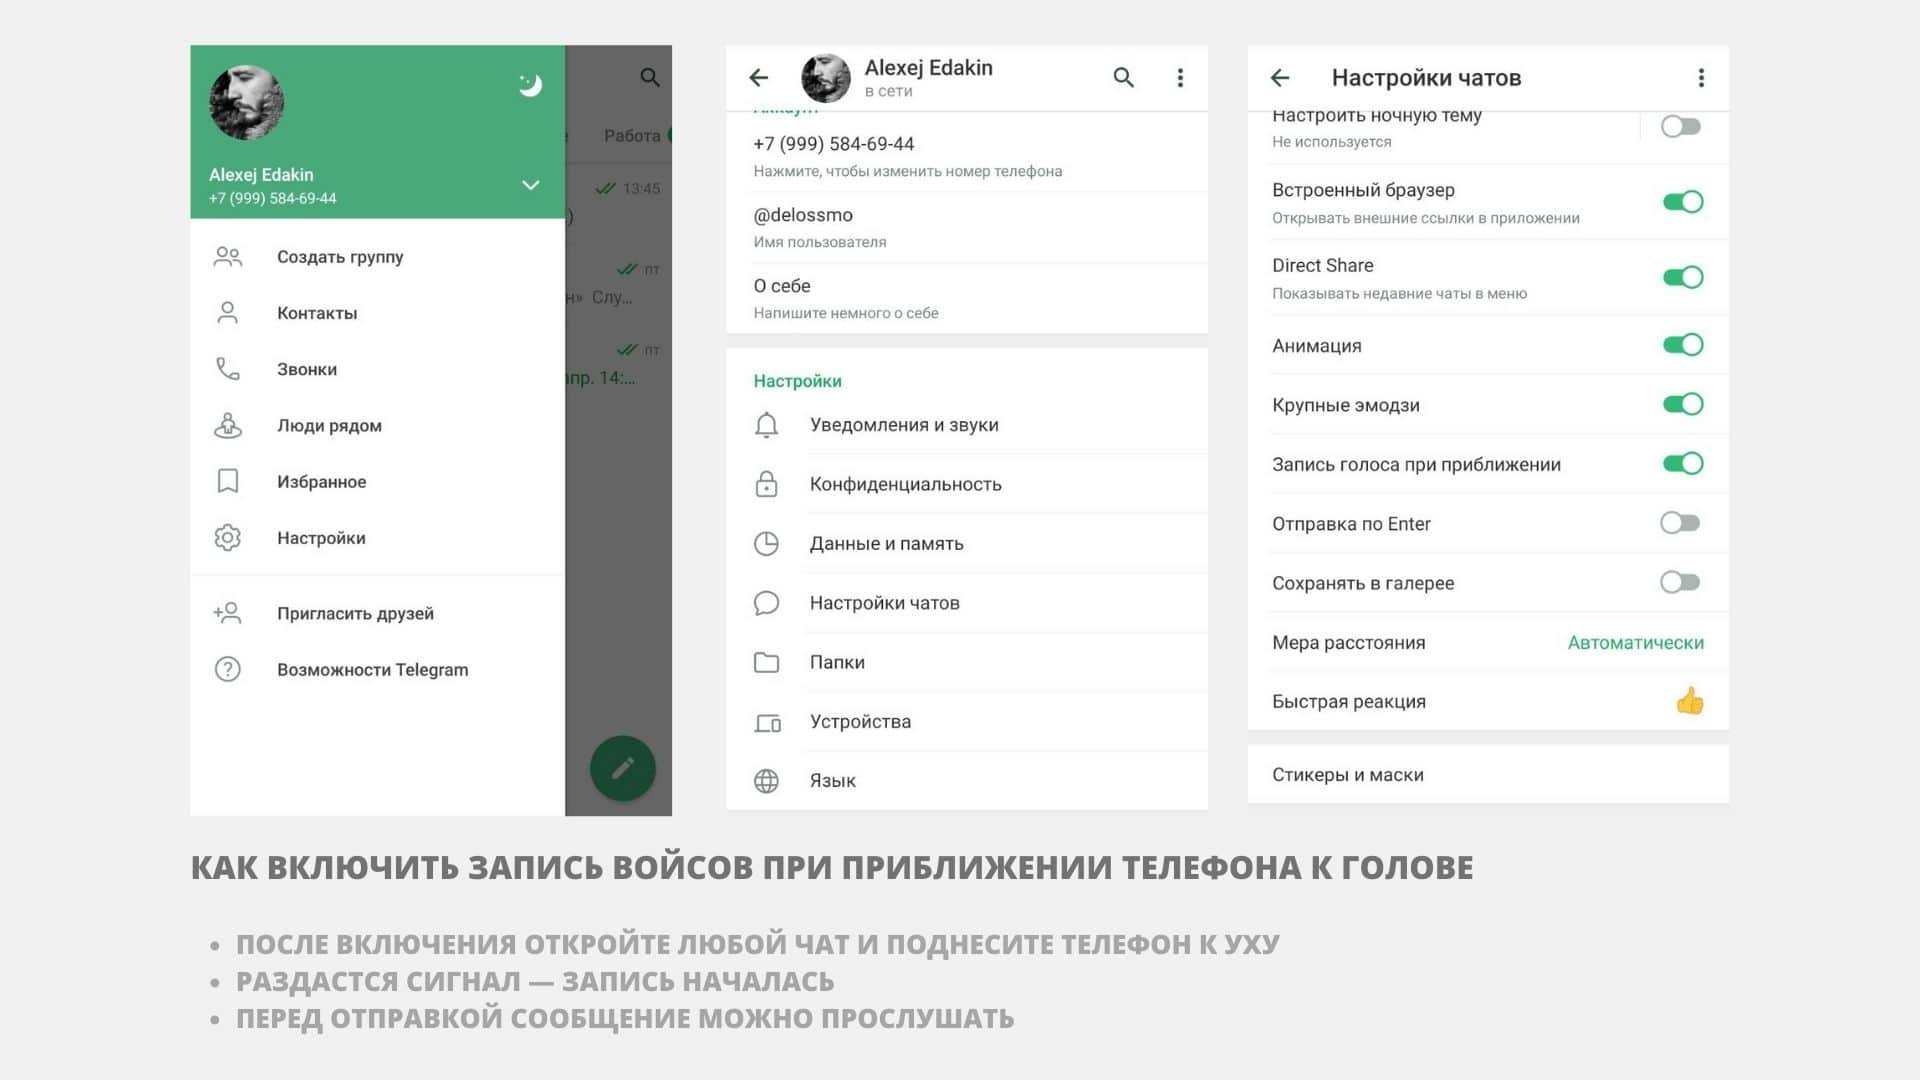Disable the Встроенный браузер toggle

tap(1683, 202)
